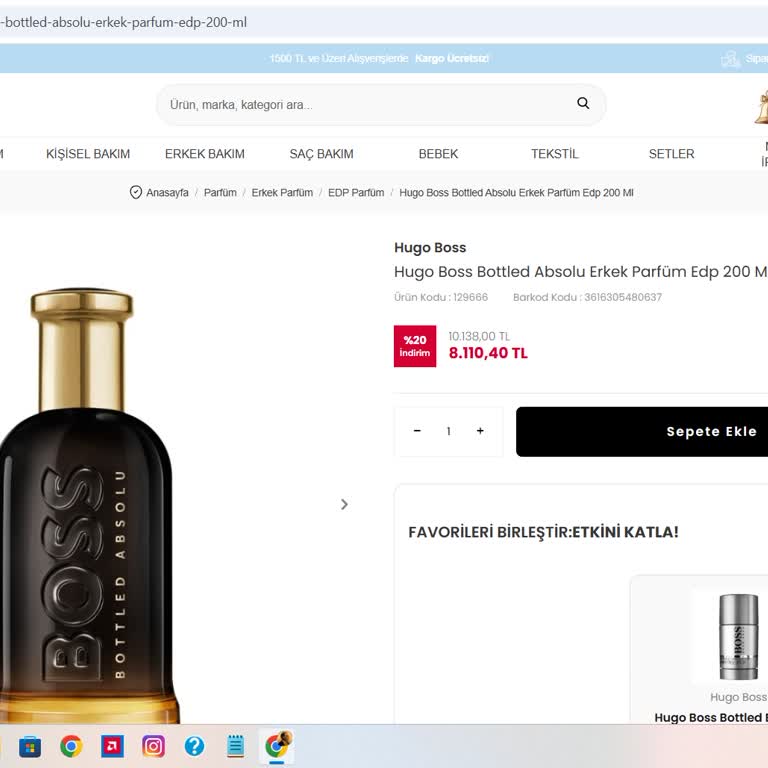This screenshot has height=768, width=768.
Task: Decrease quantity with the minus button
Action: (417, 431)
